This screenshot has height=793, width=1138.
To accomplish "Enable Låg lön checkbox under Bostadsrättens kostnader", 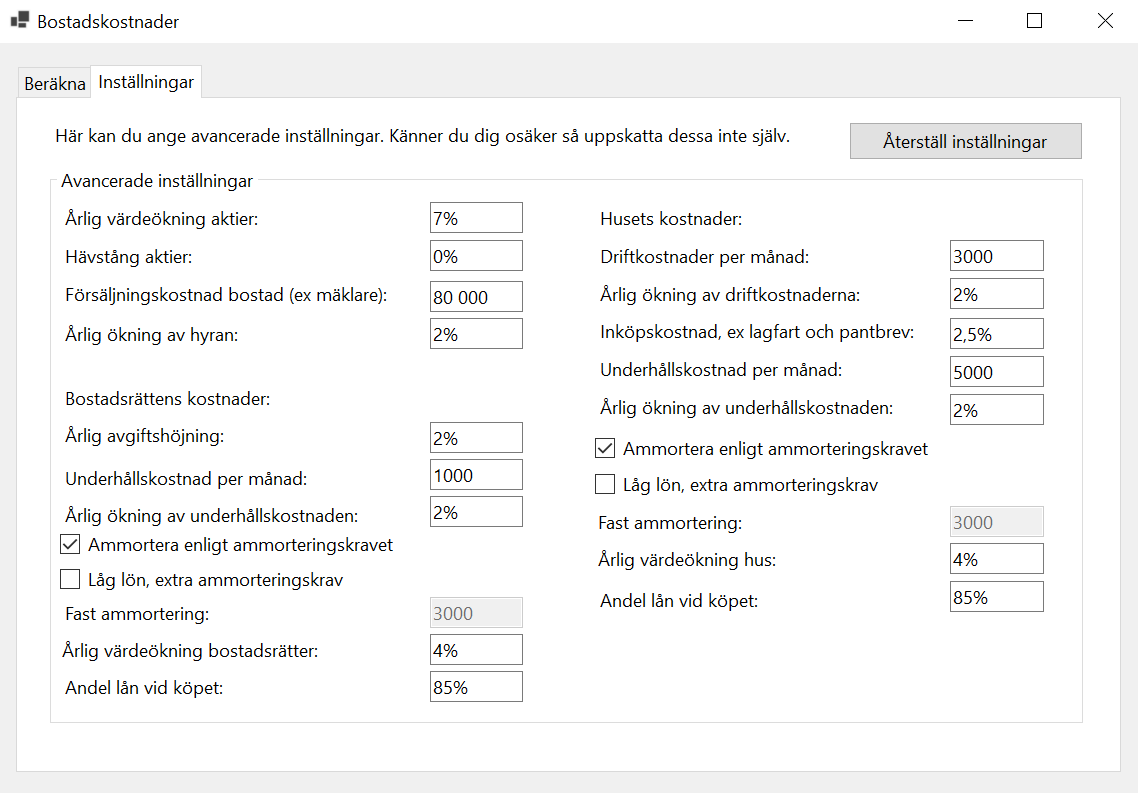I will pos(70,579).
